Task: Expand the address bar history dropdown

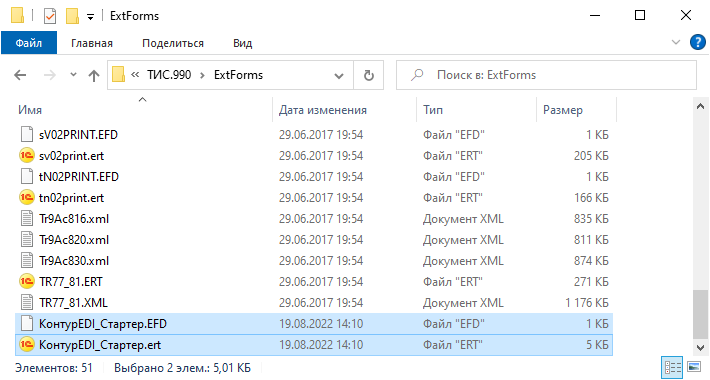Action: 339,76
